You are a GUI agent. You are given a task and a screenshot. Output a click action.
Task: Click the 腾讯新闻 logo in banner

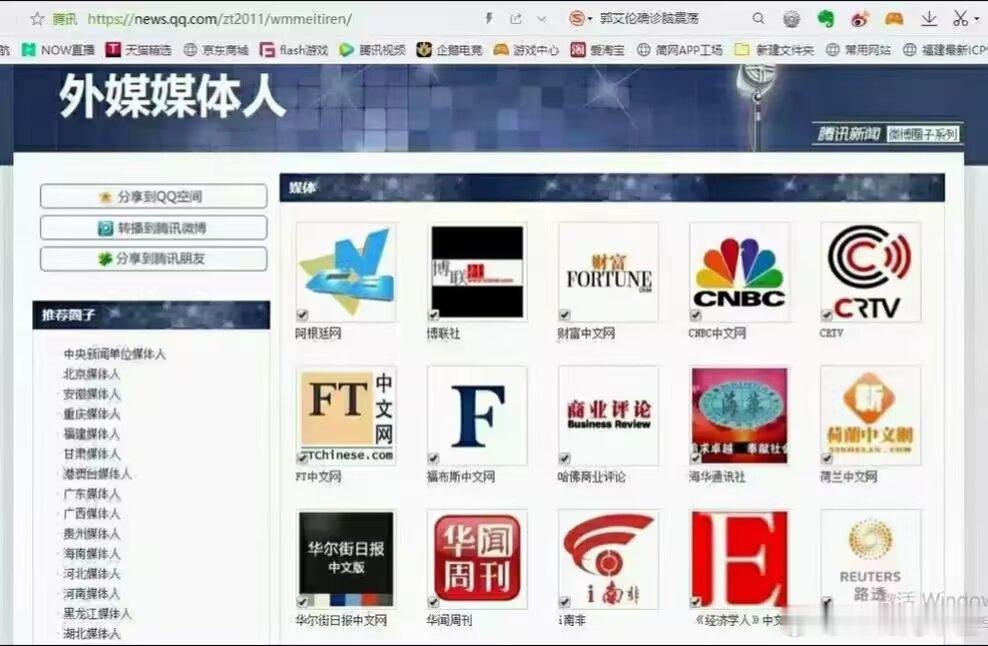pyautogui.click(x=848, y=134)
